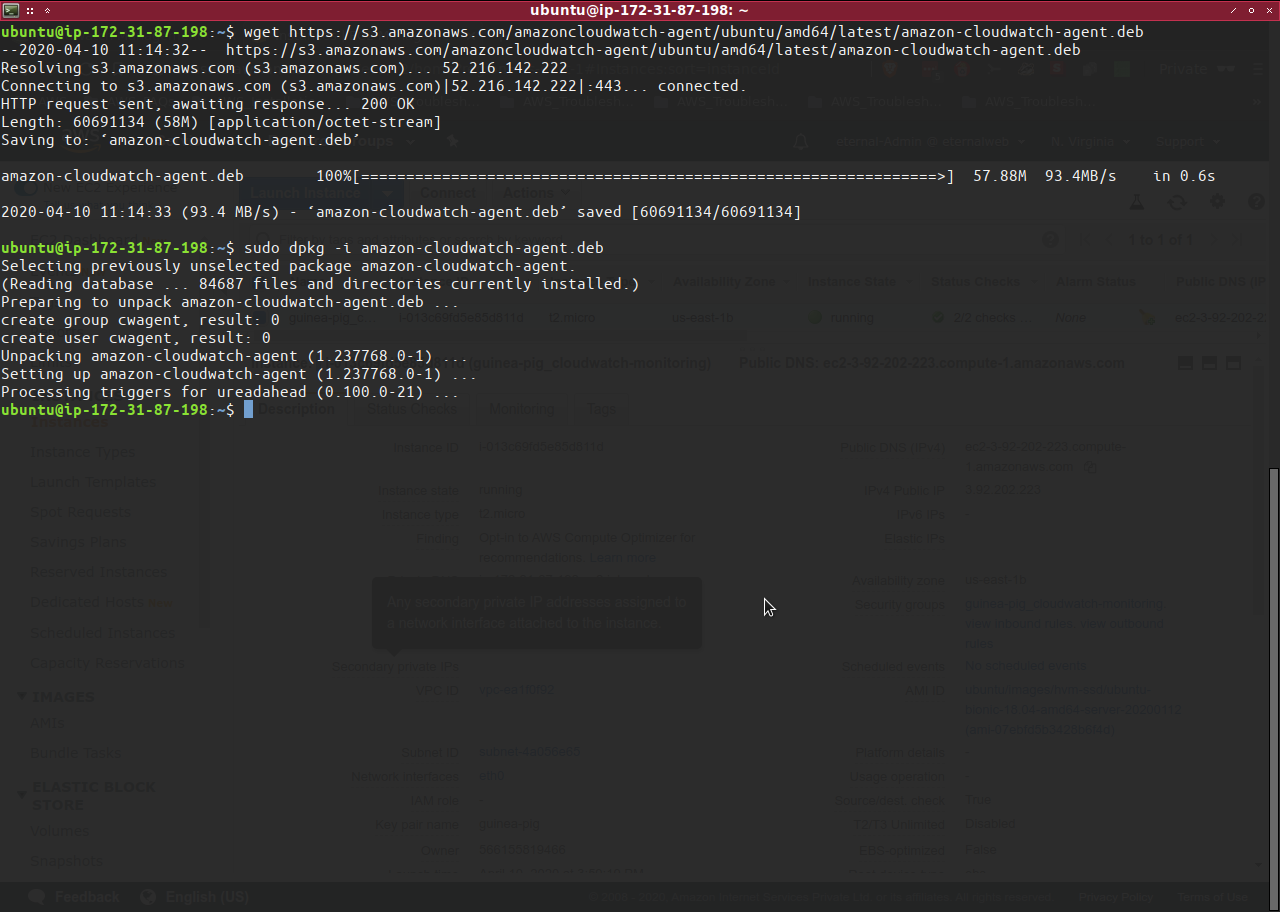Open Volumes in the AWS sidebar behind
Image resolution: width=1280 pixels, height=912 pixels.
pos(59,830)
